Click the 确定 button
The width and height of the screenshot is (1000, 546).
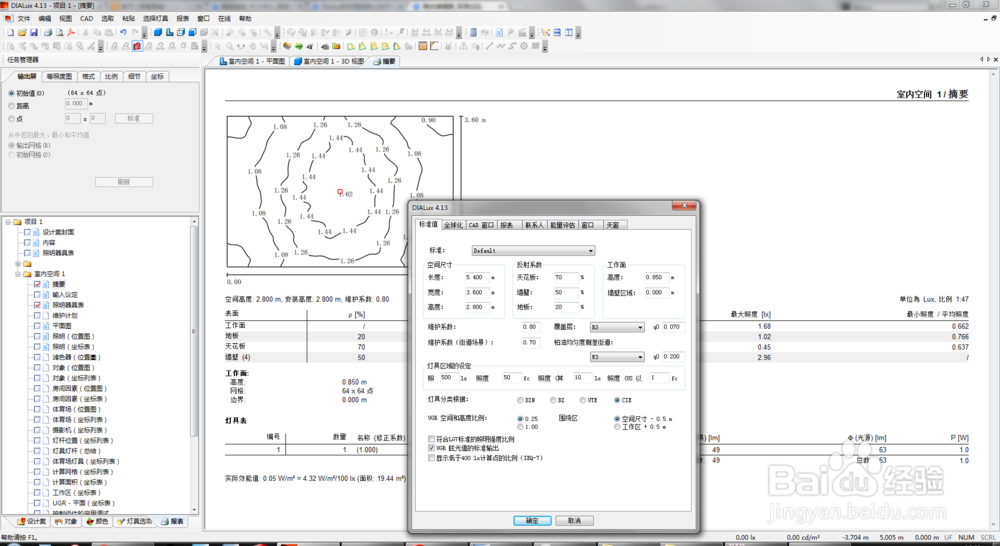(532, 520)
